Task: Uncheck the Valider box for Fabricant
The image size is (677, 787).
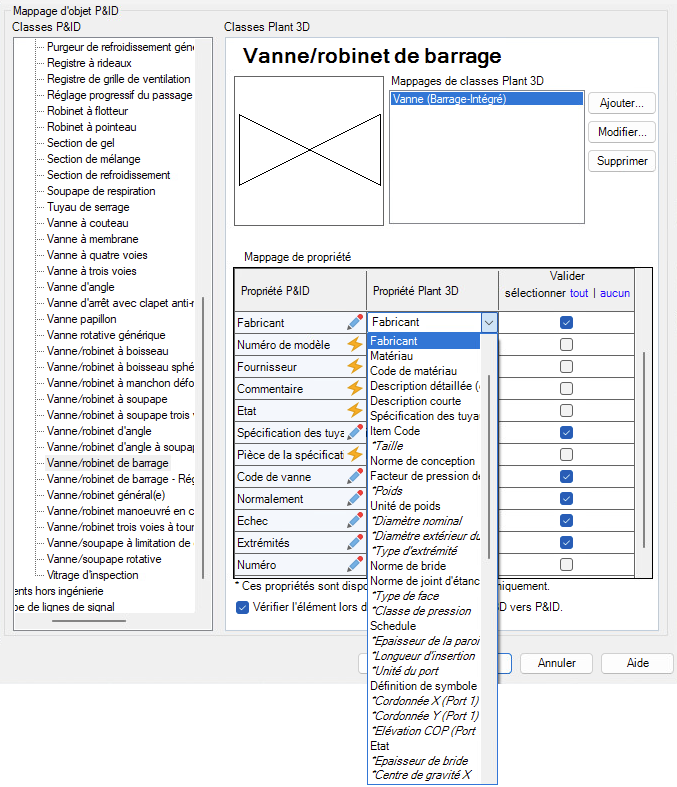Action: coord(566,322)
